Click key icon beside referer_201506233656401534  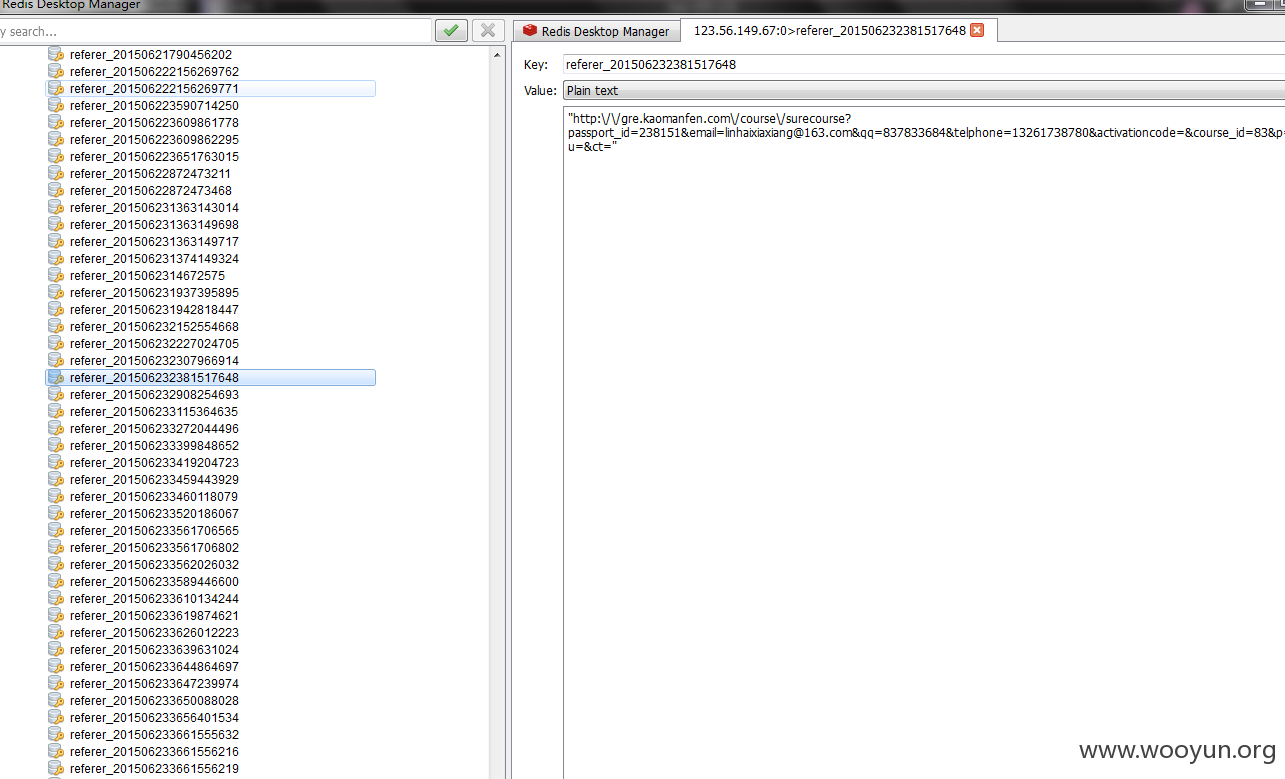click(56, 718)
